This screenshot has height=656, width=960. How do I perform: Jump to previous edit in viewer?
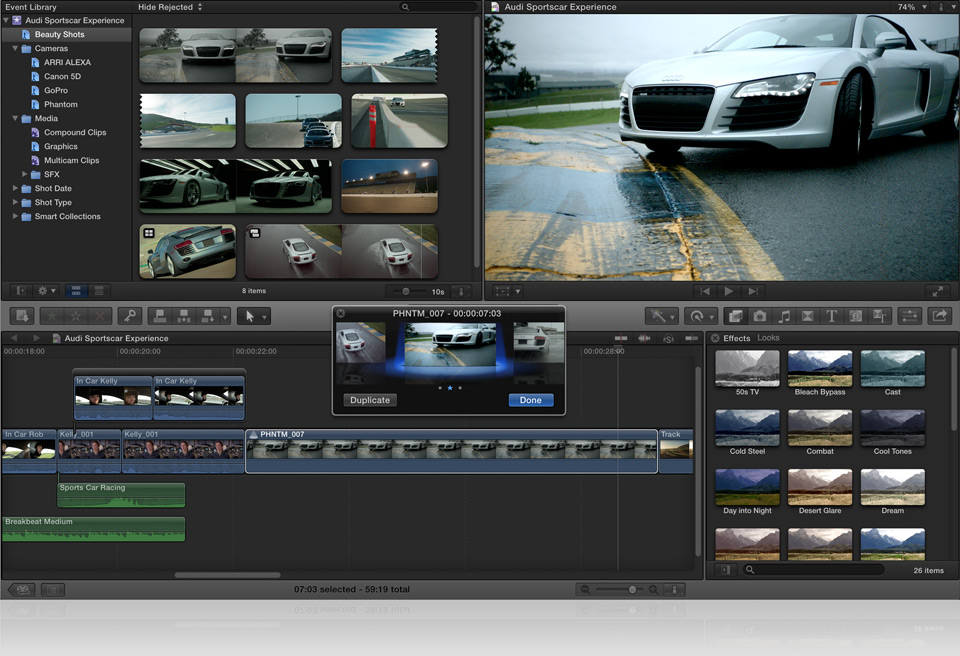point(705,292)
